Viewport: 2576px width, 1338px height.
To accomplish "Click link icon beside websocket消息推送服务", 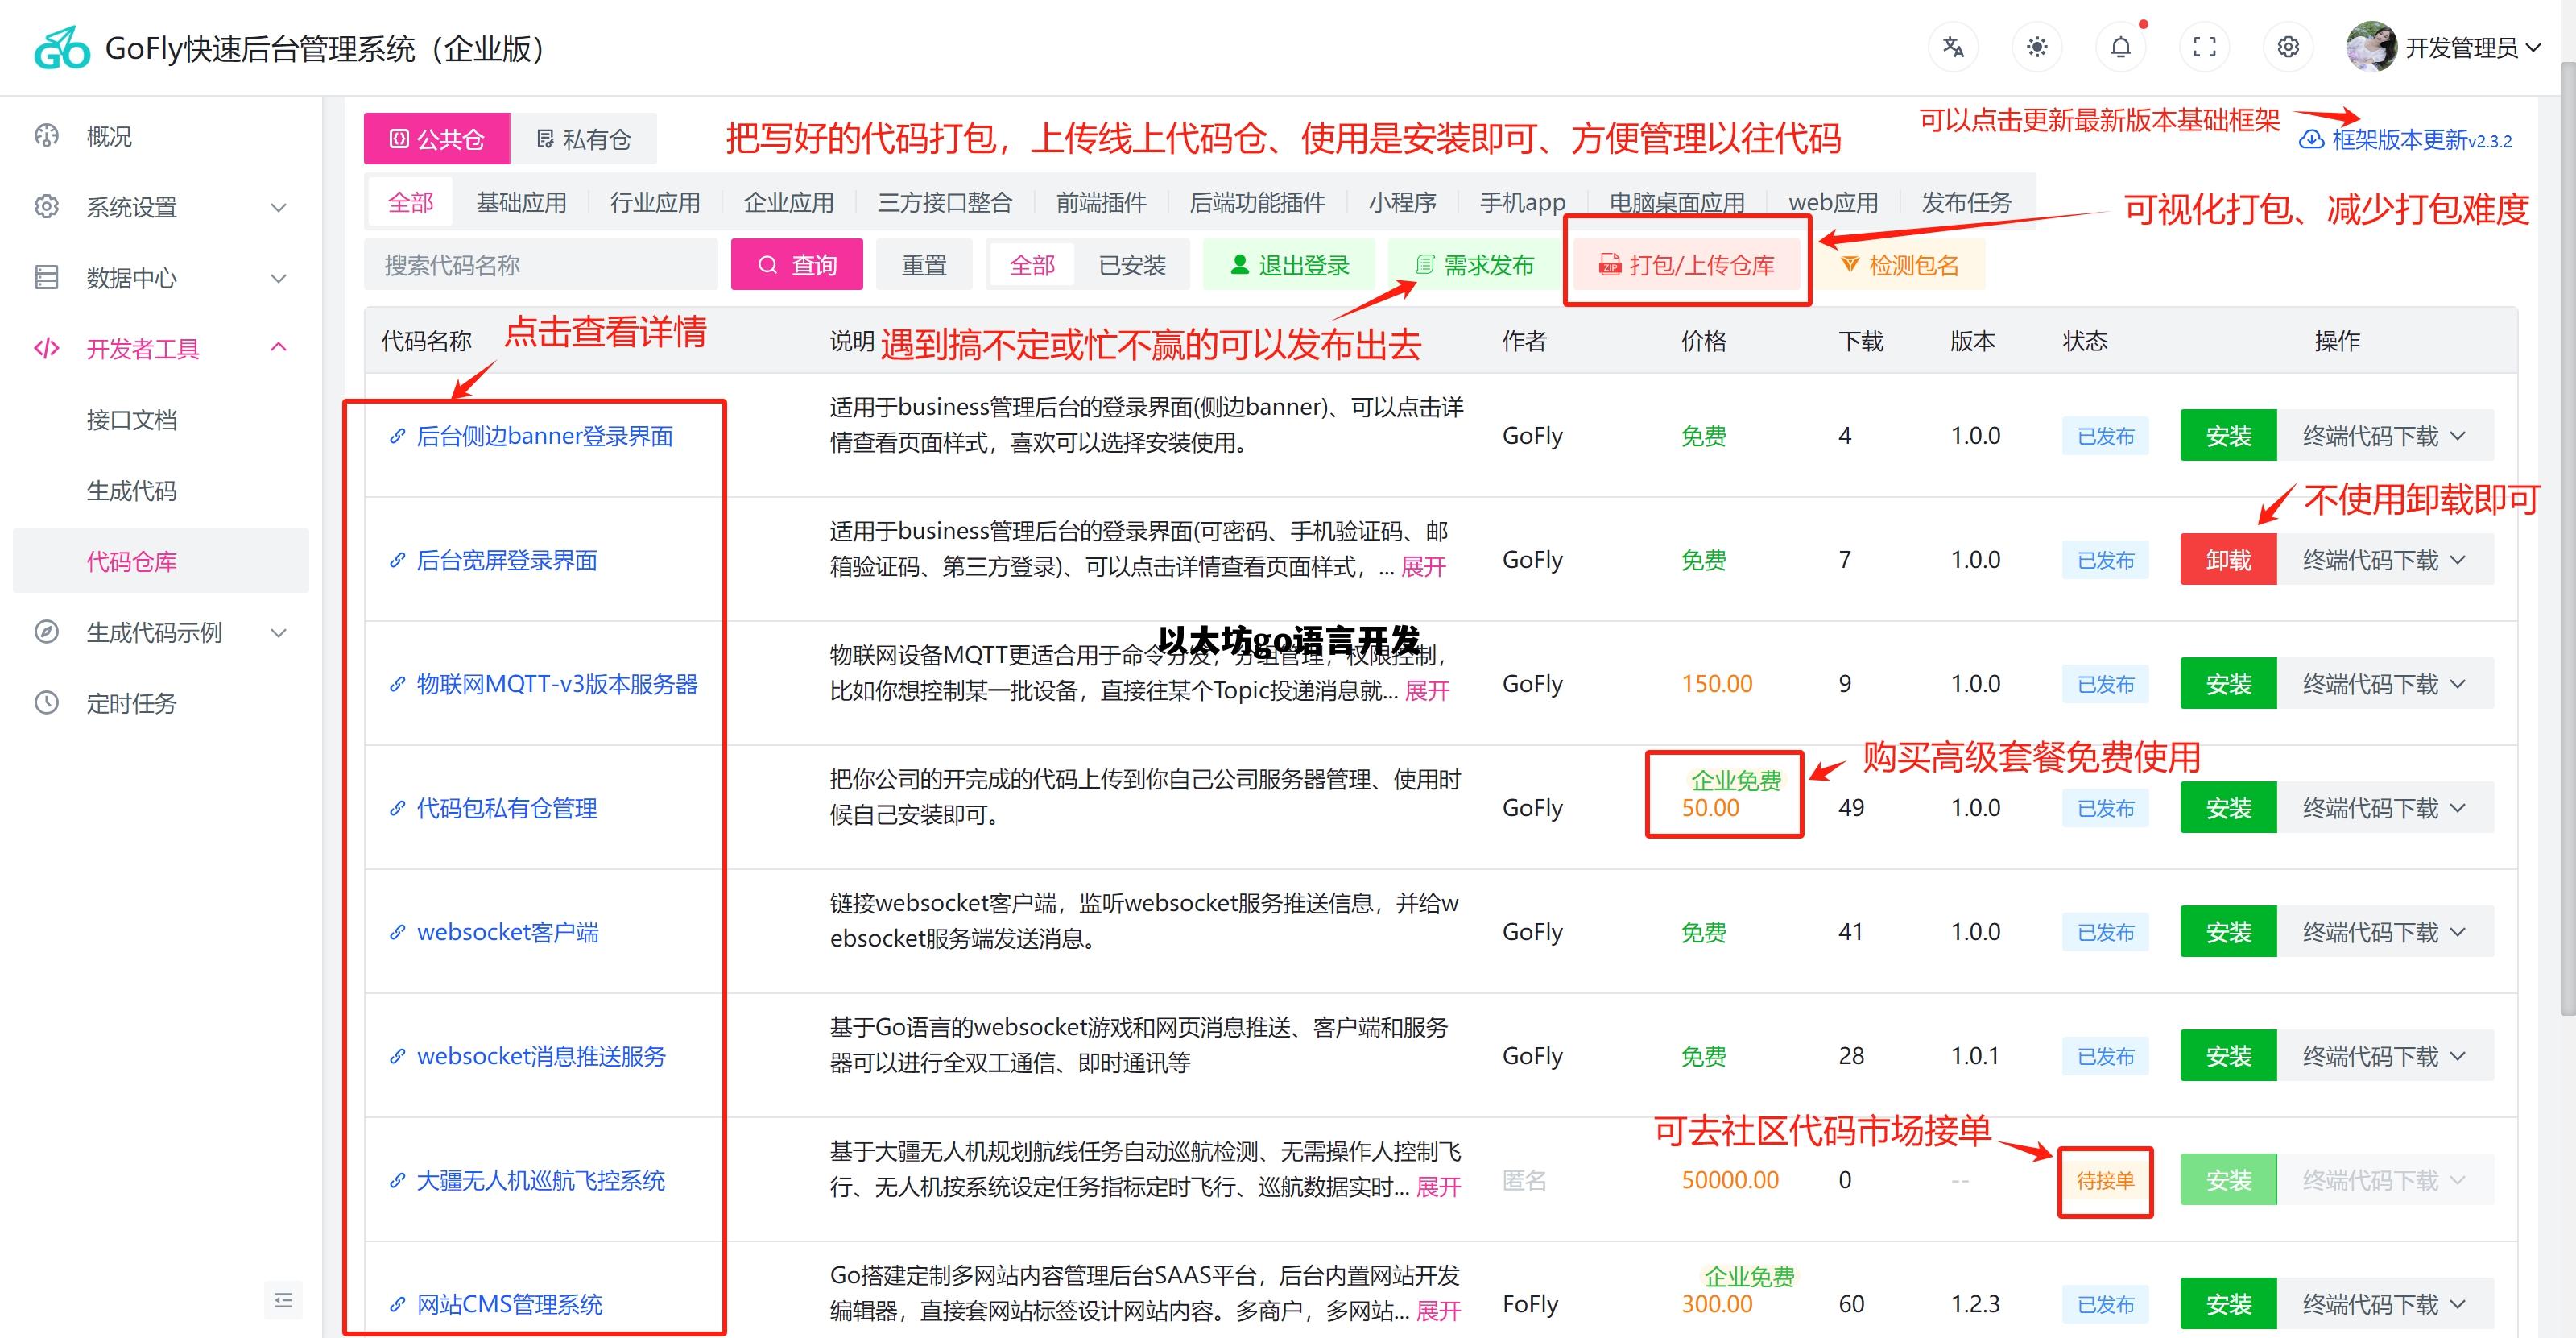I will point(397,1056).
